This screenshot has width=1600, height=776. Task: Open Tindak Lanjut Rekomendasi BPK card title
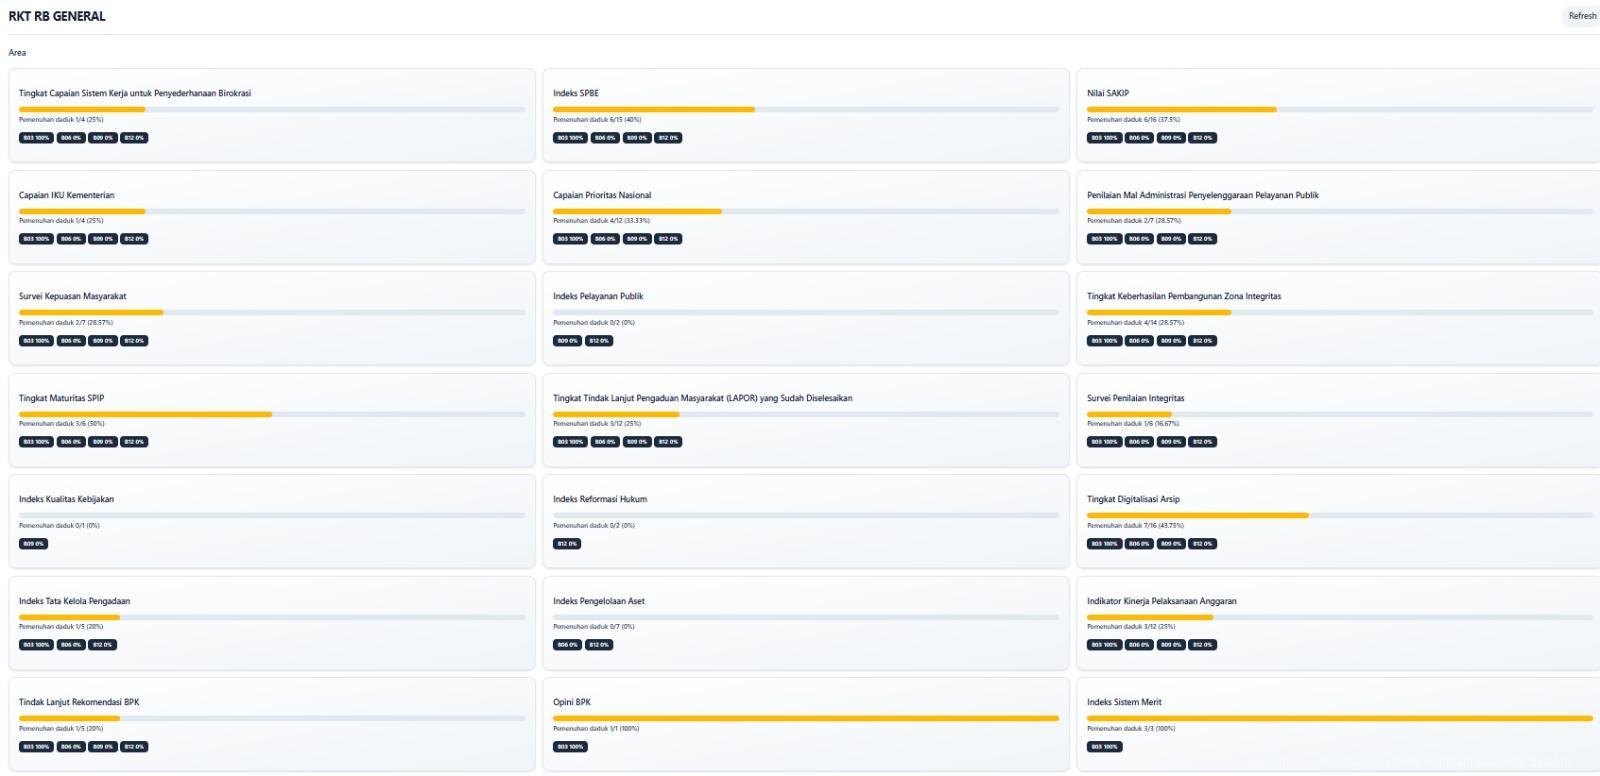[x=79, y=702]
